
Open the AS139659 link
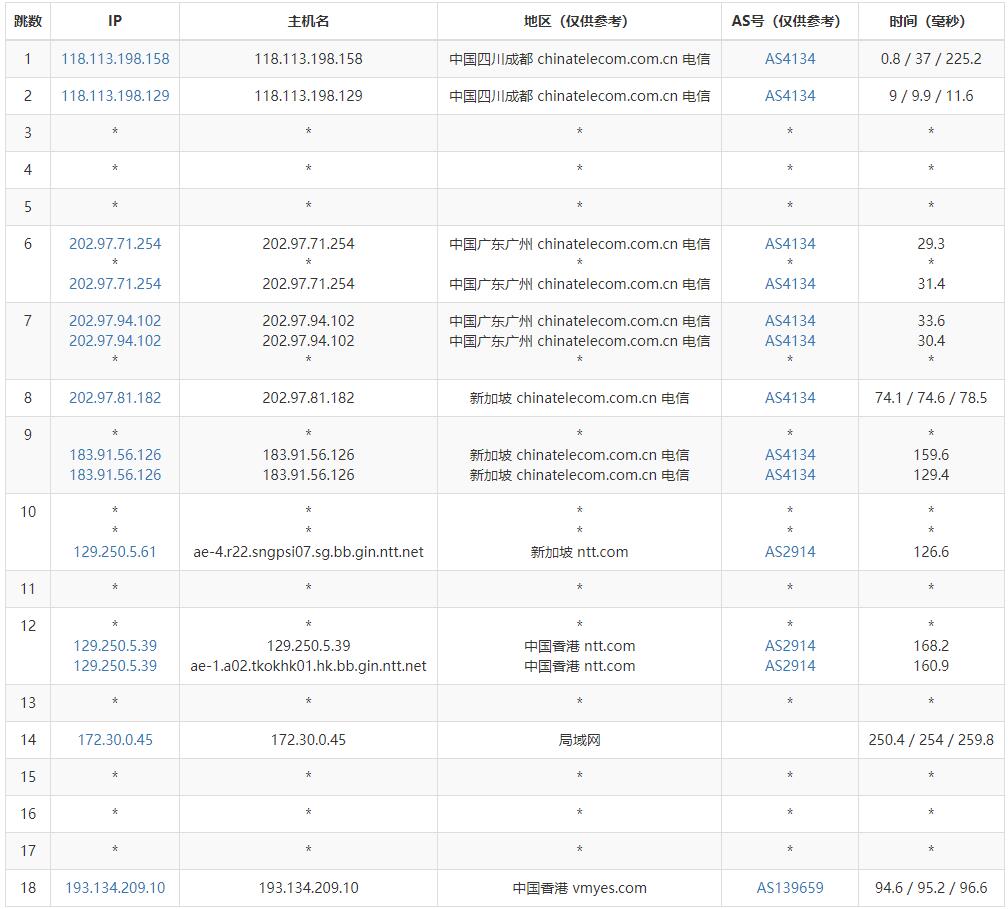[790, 888]
